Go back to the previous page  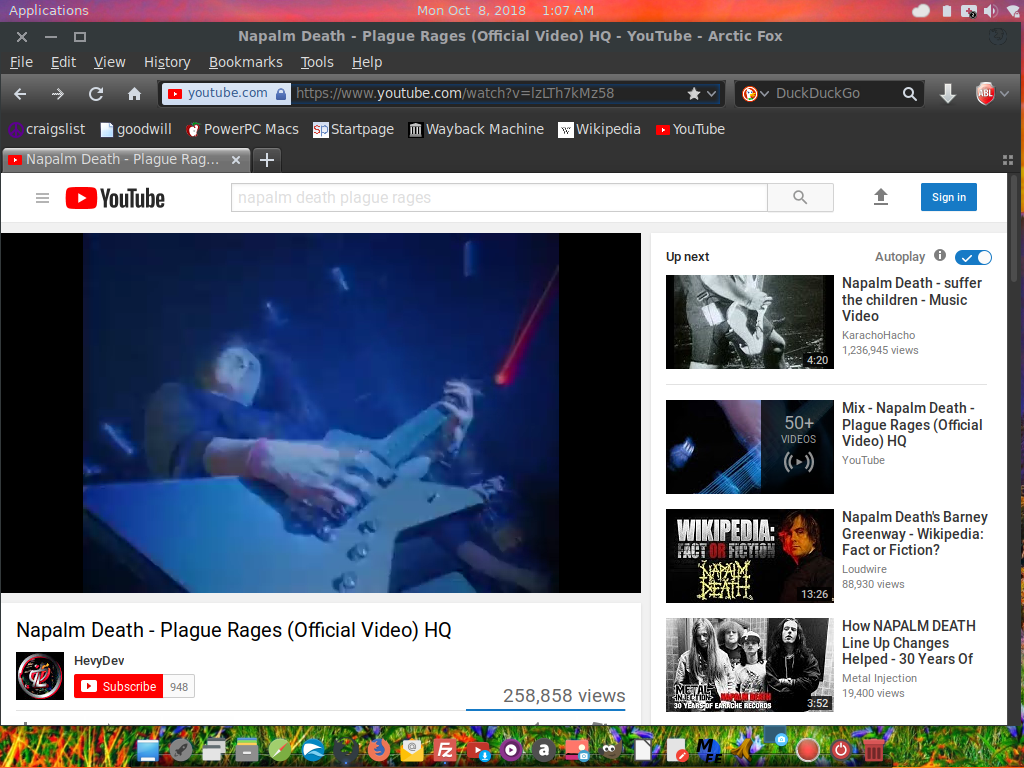pyautogui.click(x=20, y=94)
